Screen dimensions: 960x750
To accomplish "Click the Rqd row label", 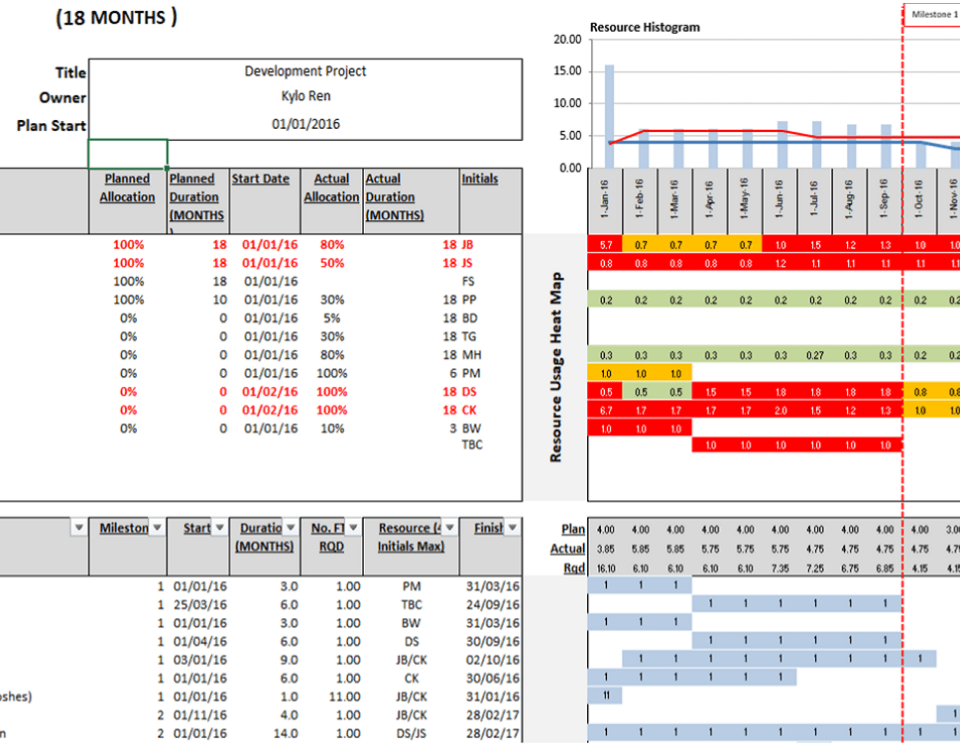I will click(574, 568).
